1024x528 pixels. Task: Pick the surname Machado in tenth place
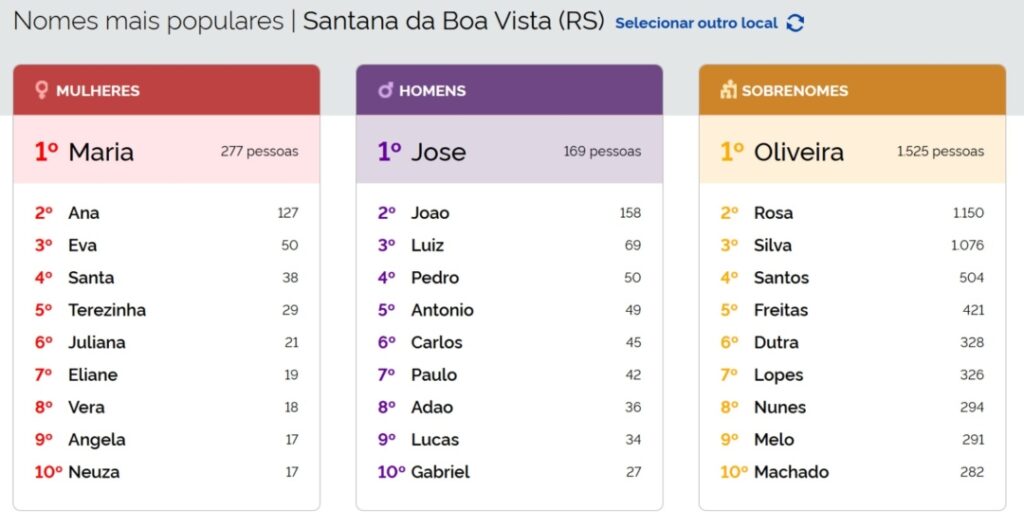pyautogui.click(x=791, y=472)
